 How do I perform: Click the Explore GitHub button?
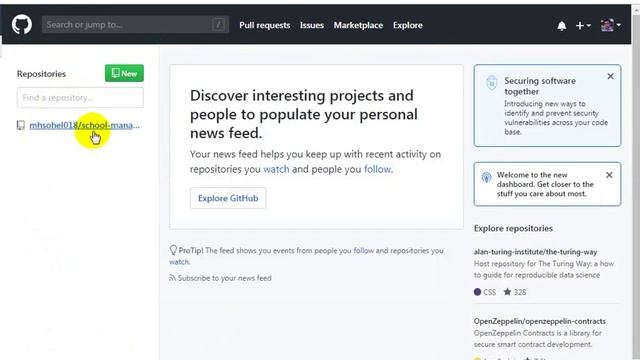[x=228, y=198]
